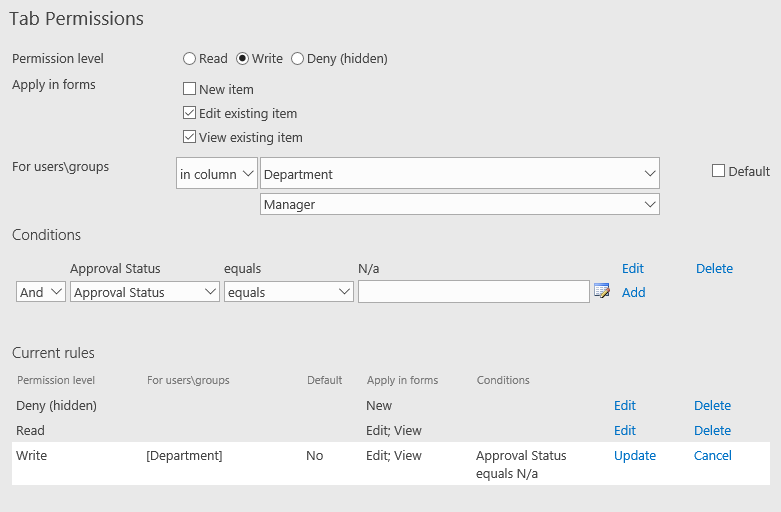Expand the Manager dropdown
The image size is (781, 512).
(x=460, y=204)
